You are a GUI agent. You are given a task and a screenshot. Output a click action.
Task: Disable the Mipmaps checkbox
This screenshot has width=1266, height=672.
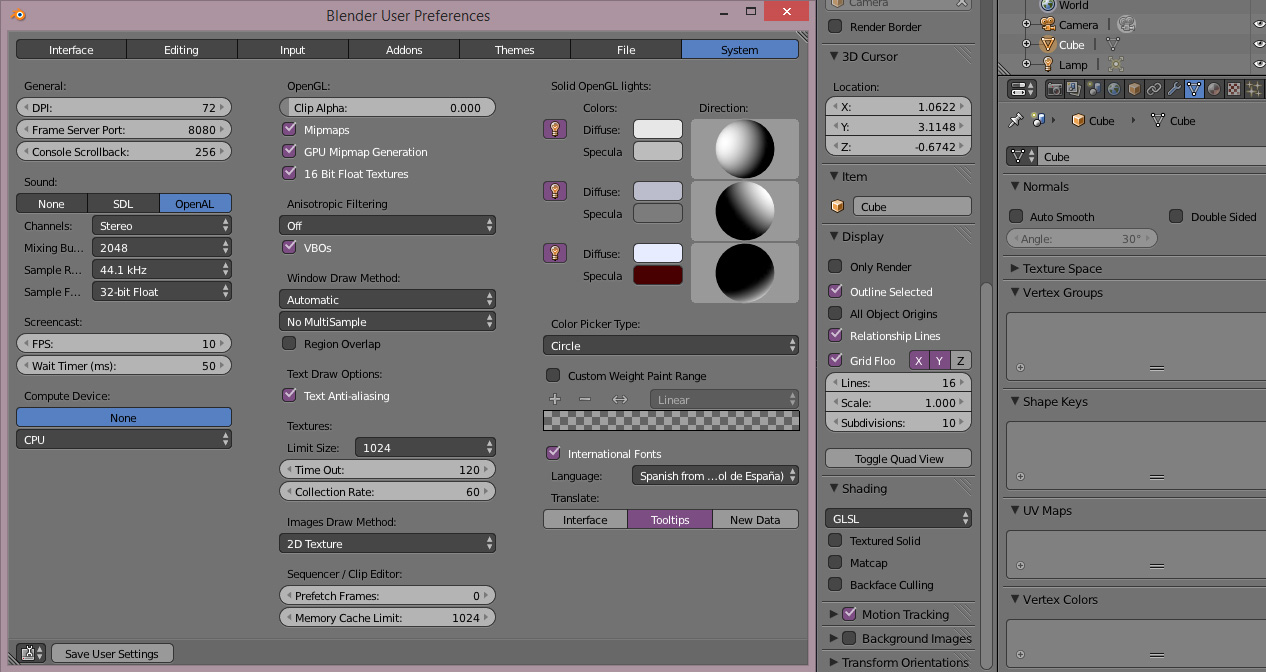290,129
